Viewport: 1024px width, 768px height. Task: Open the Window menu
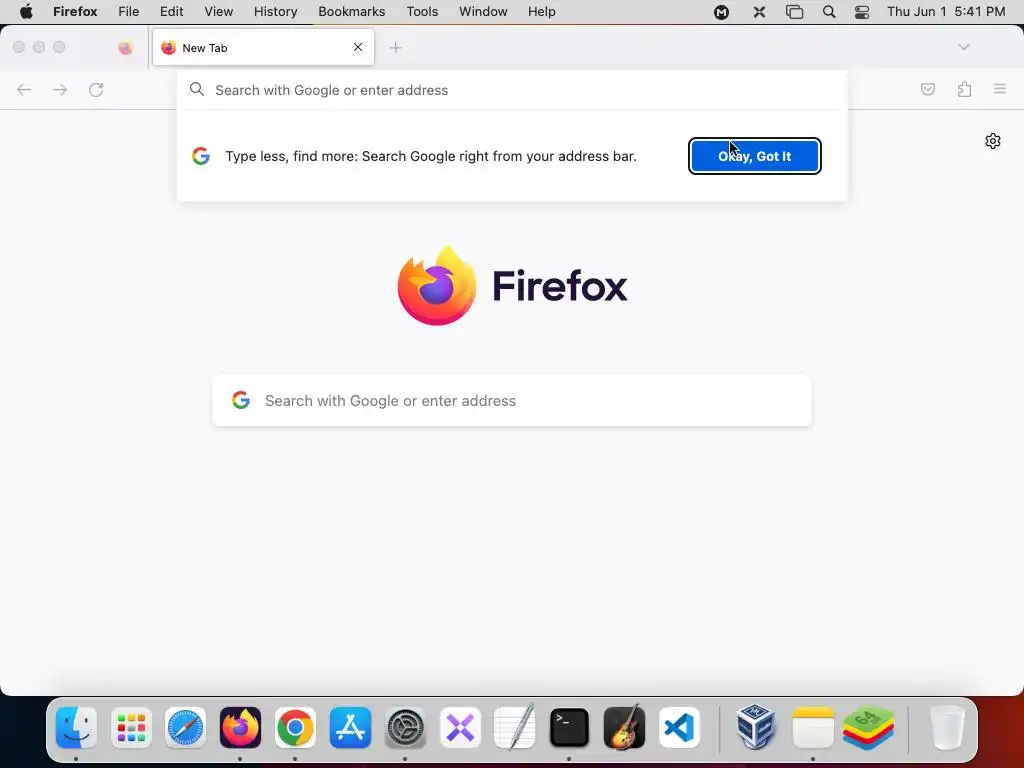click(483, 12)
